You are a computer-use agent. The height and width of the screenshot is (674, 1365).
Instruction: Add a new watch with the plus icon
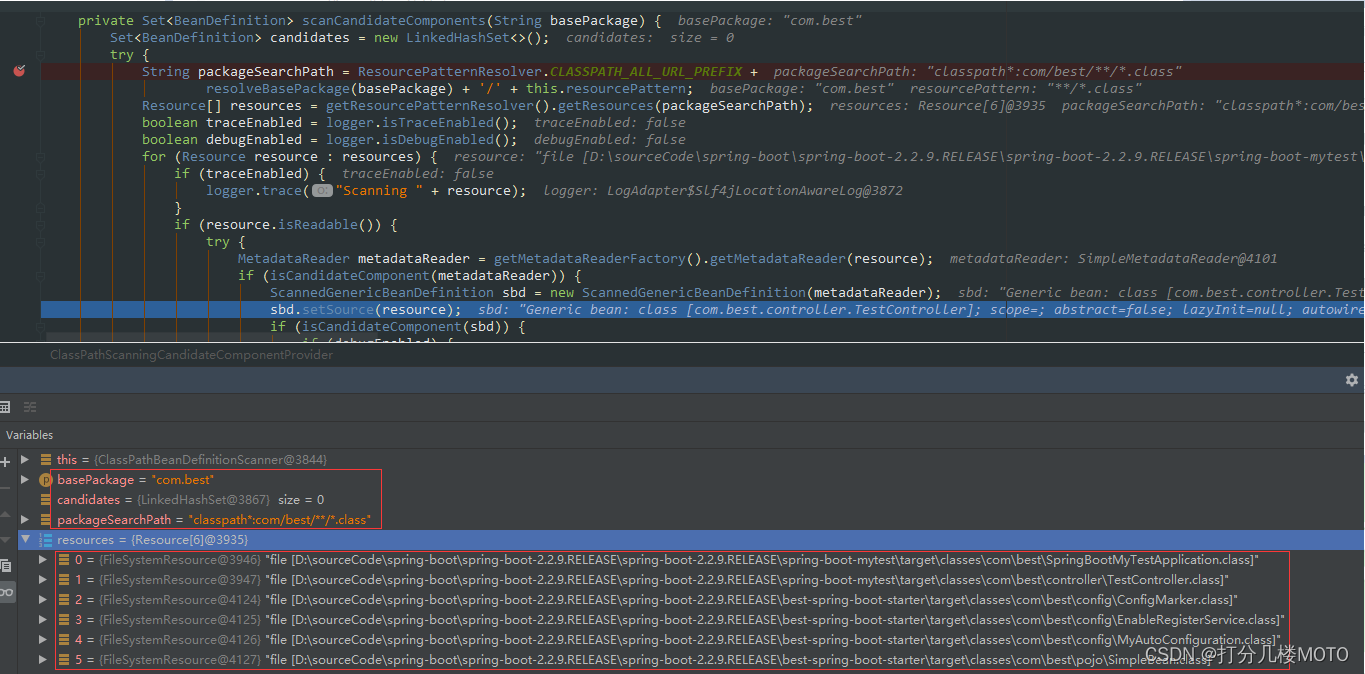coord(5,461)
